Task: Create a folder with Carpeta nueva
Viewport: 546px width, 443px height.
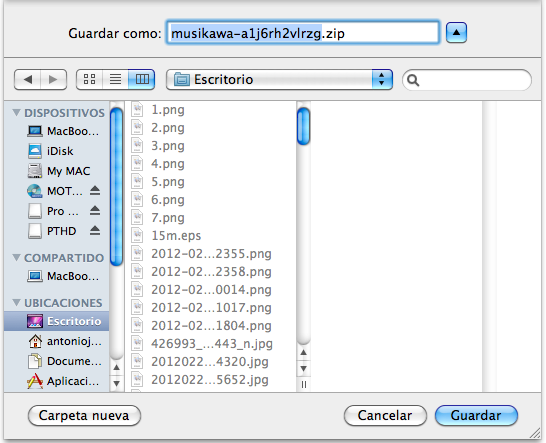Action: coord(84,415)
